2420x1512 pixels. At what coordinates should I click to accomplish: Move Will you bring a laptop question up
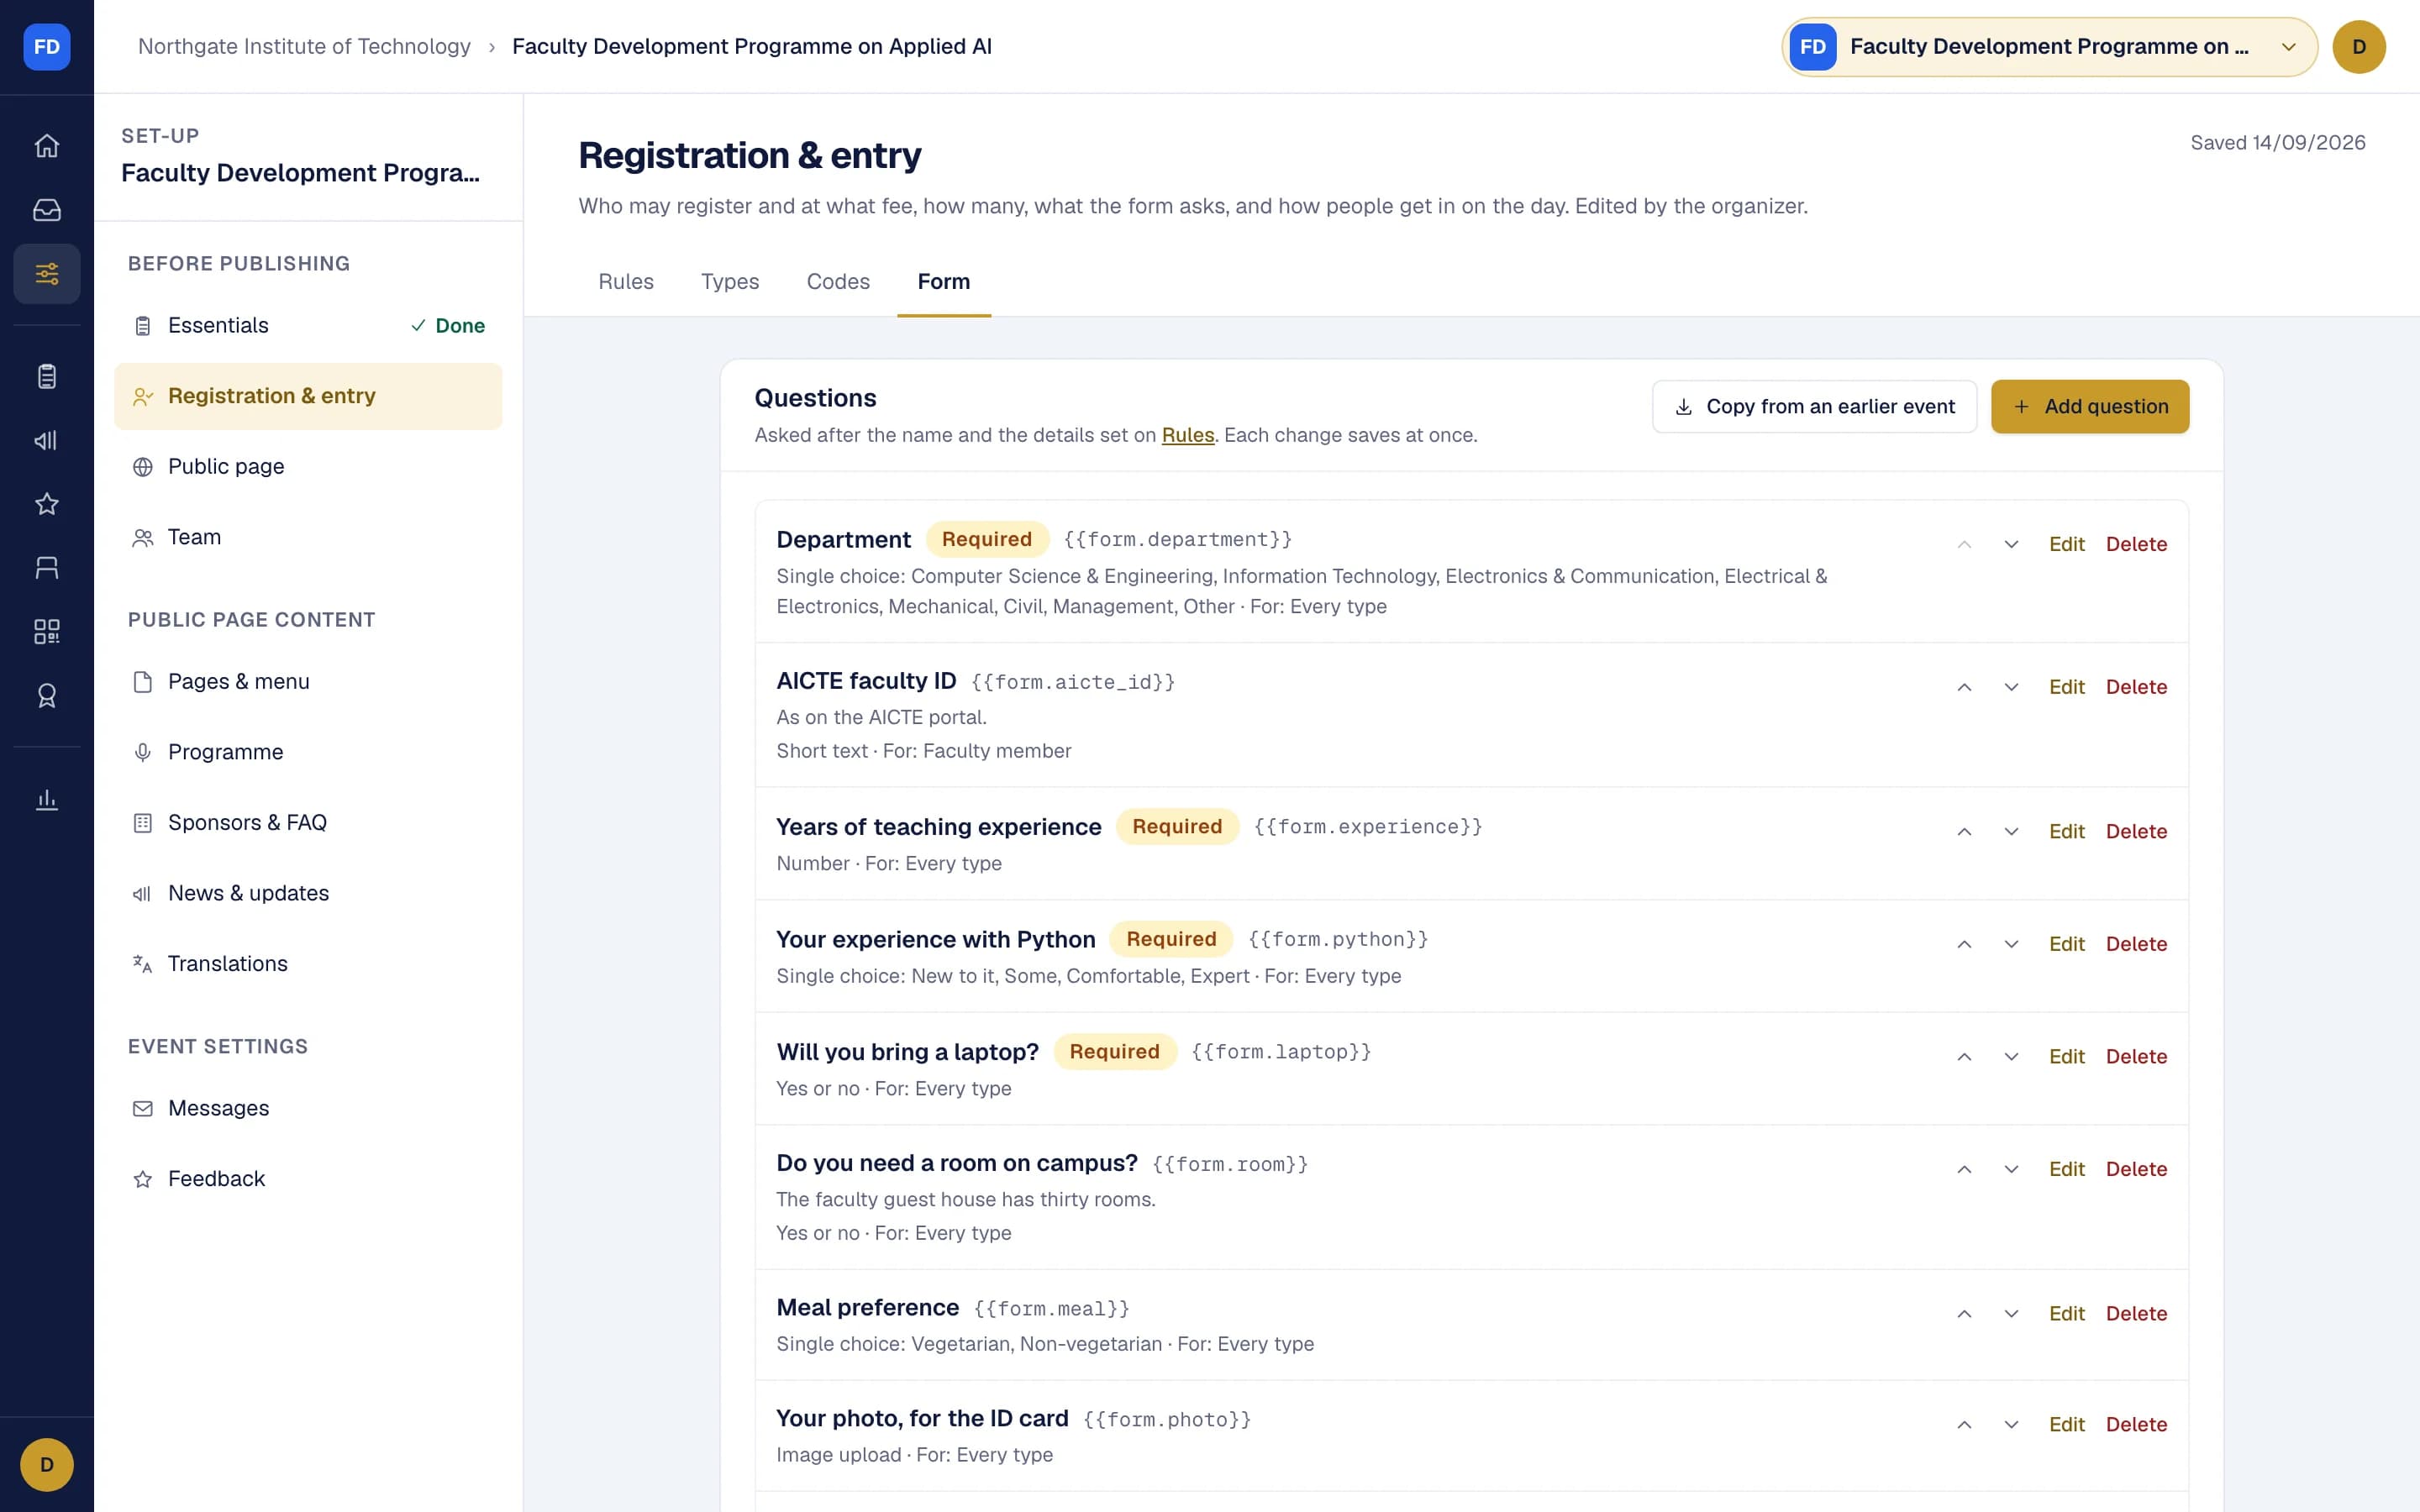point(1964,1057)
